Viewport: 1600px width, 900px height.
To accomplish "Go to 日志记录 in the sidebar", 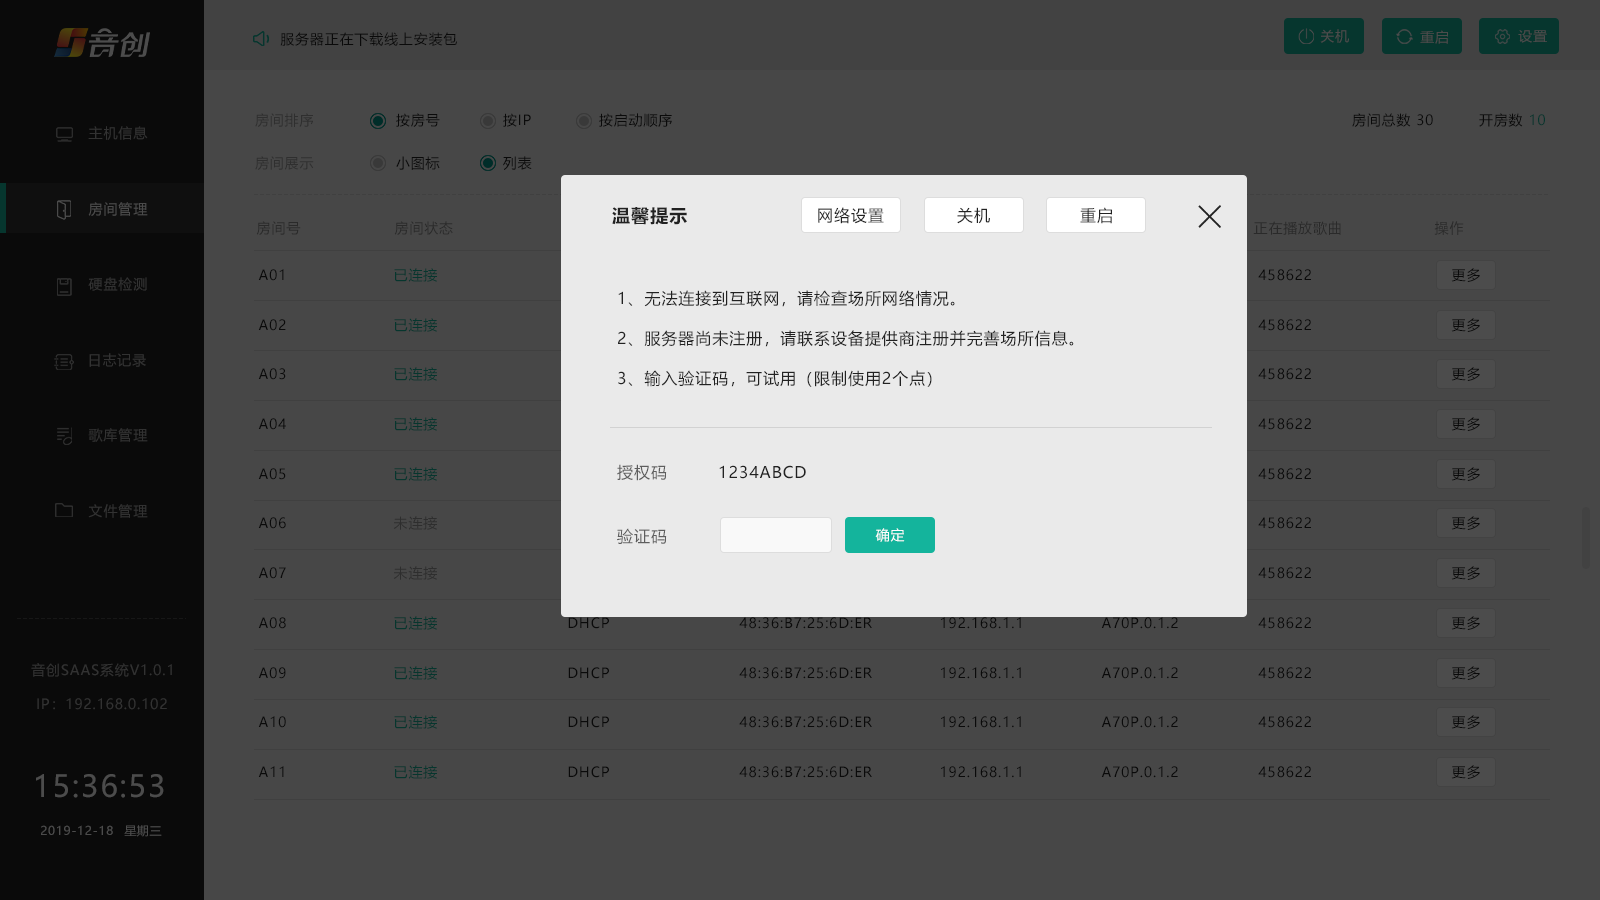I will pyautogui.click(x=117, y=361).
